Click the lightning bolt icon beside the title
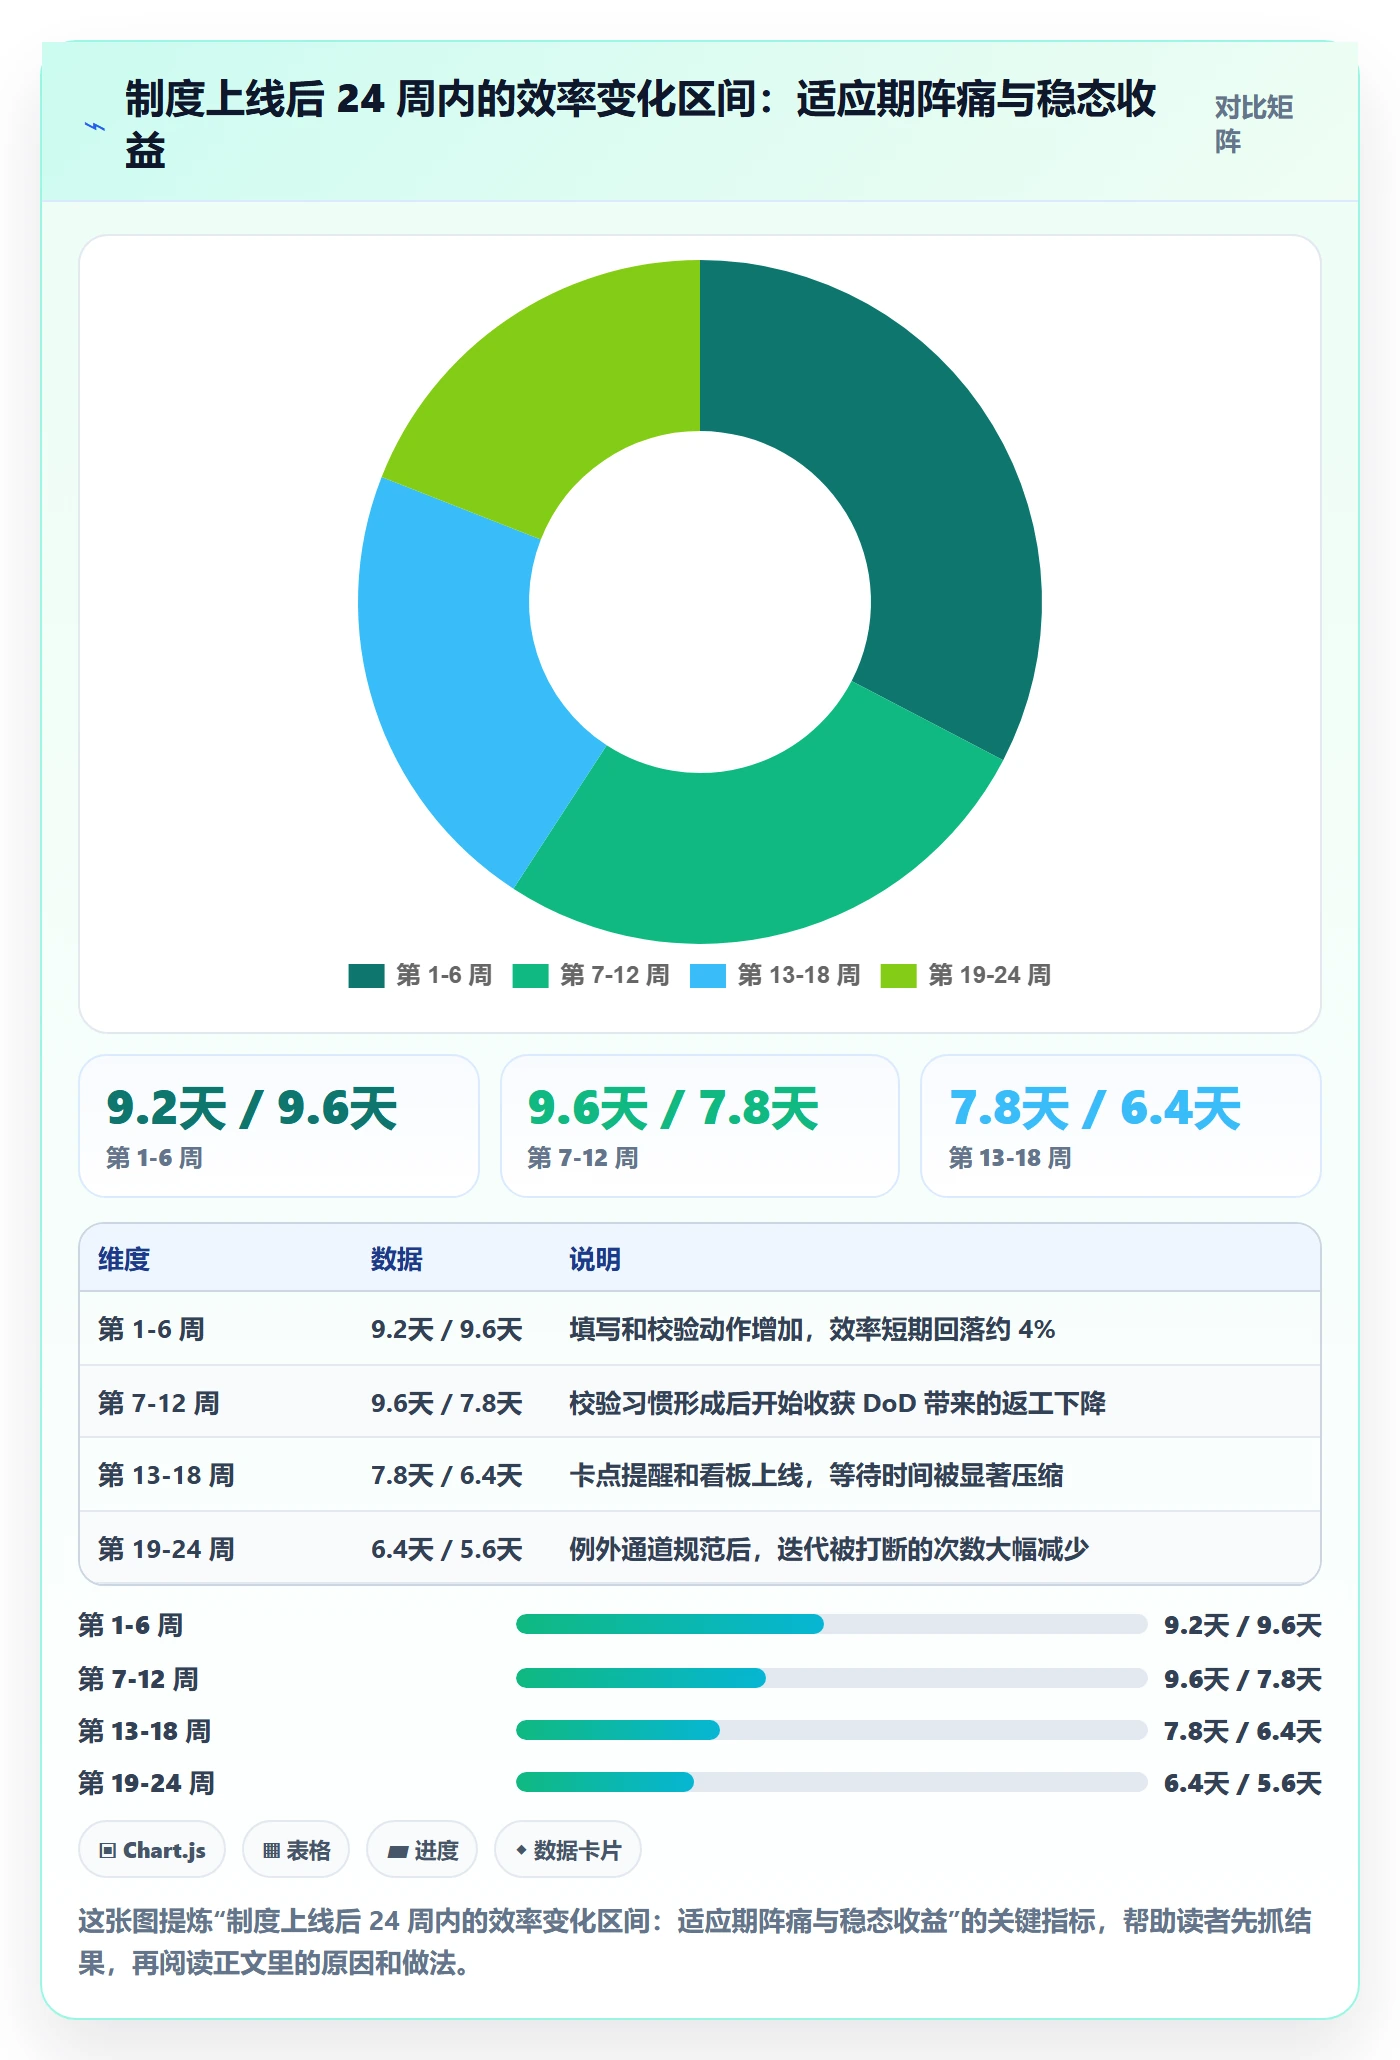1400x2060 pixels. click(x=95, y=126)
